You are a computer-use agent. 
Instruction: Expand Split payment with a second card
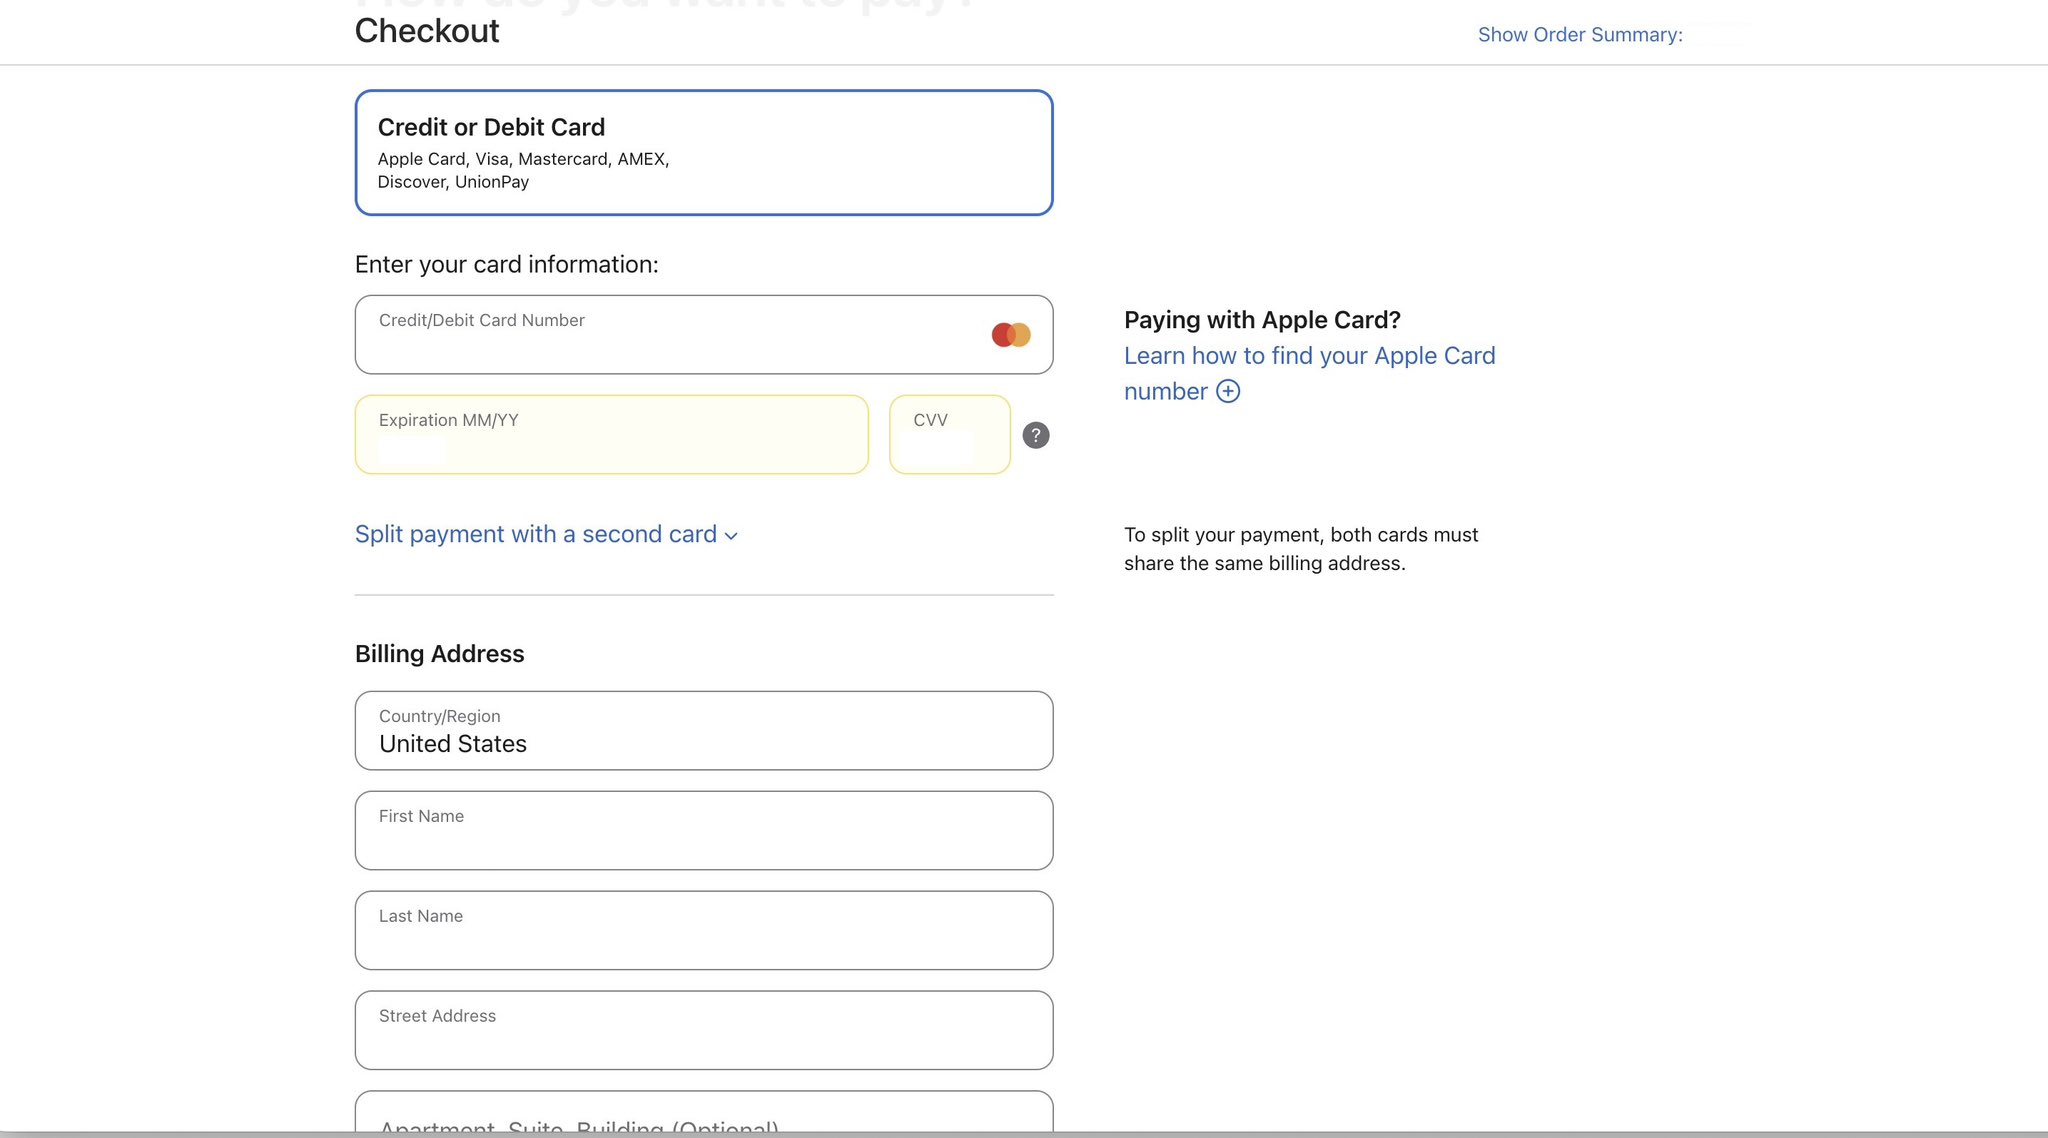point(546,534)
